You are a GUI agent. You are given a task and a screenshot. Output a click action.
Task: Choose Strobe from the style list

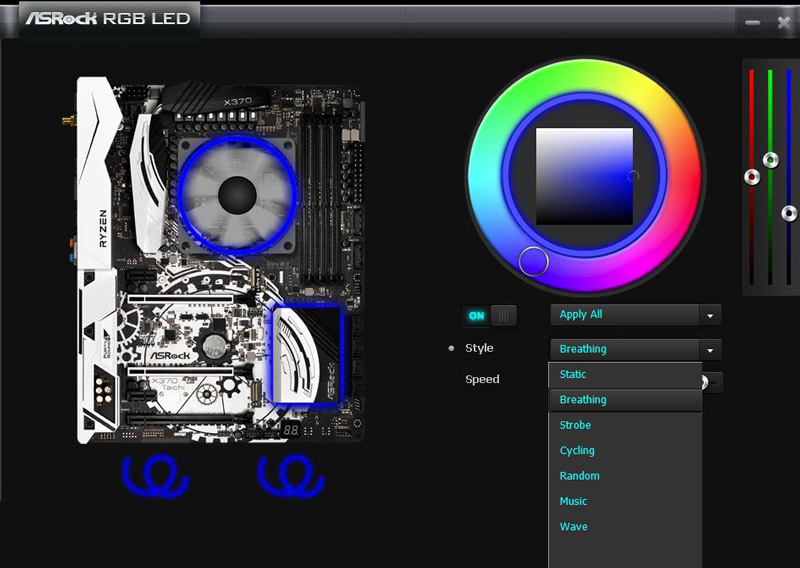pyautogui.click(x=625, y=425)
